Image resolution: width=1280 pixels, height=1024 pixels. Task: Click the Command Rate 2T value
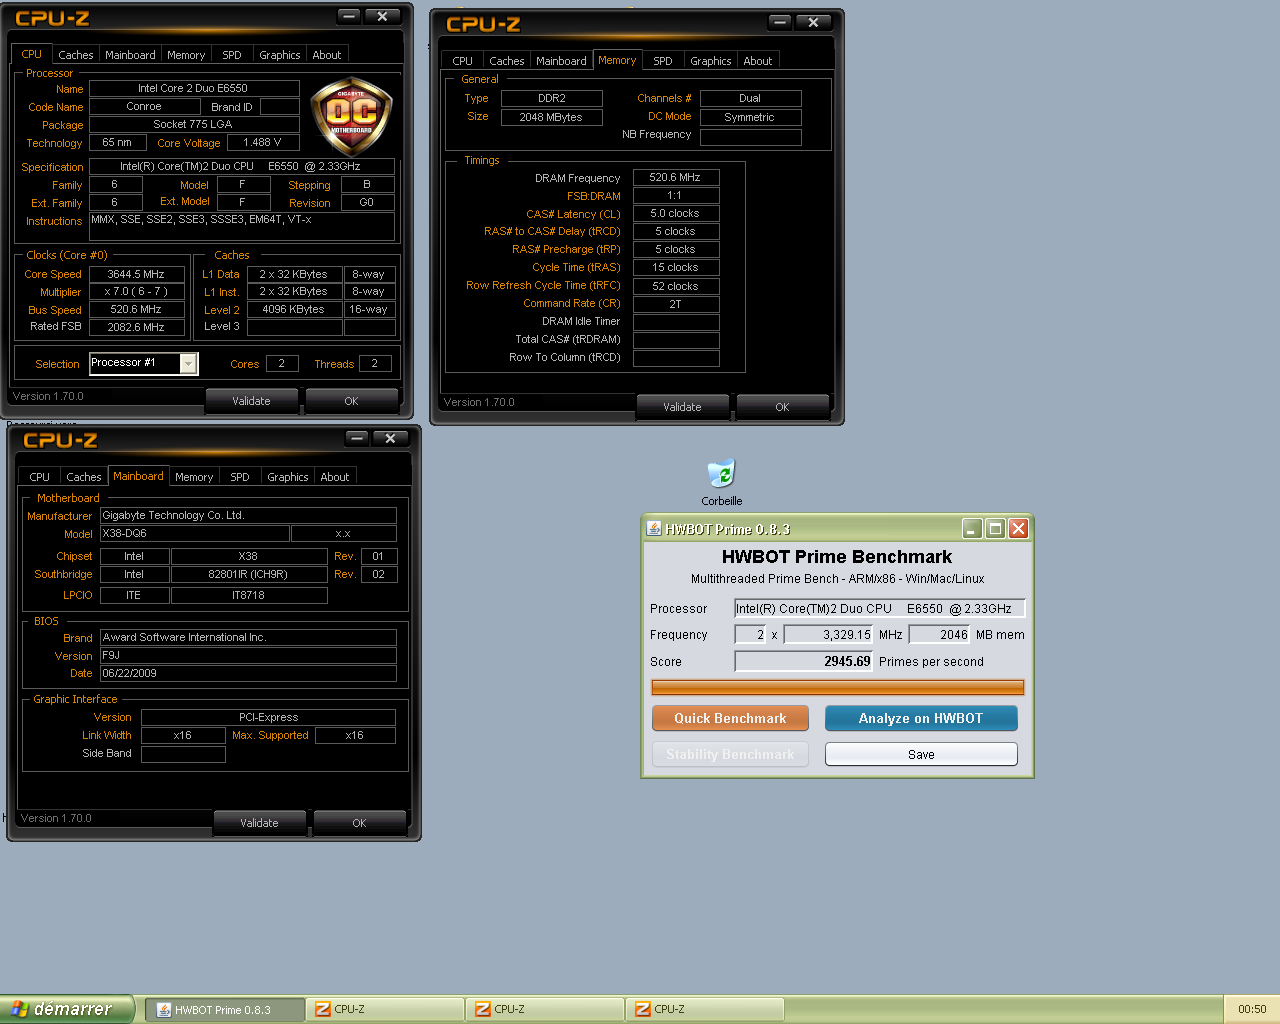(676, 303)
